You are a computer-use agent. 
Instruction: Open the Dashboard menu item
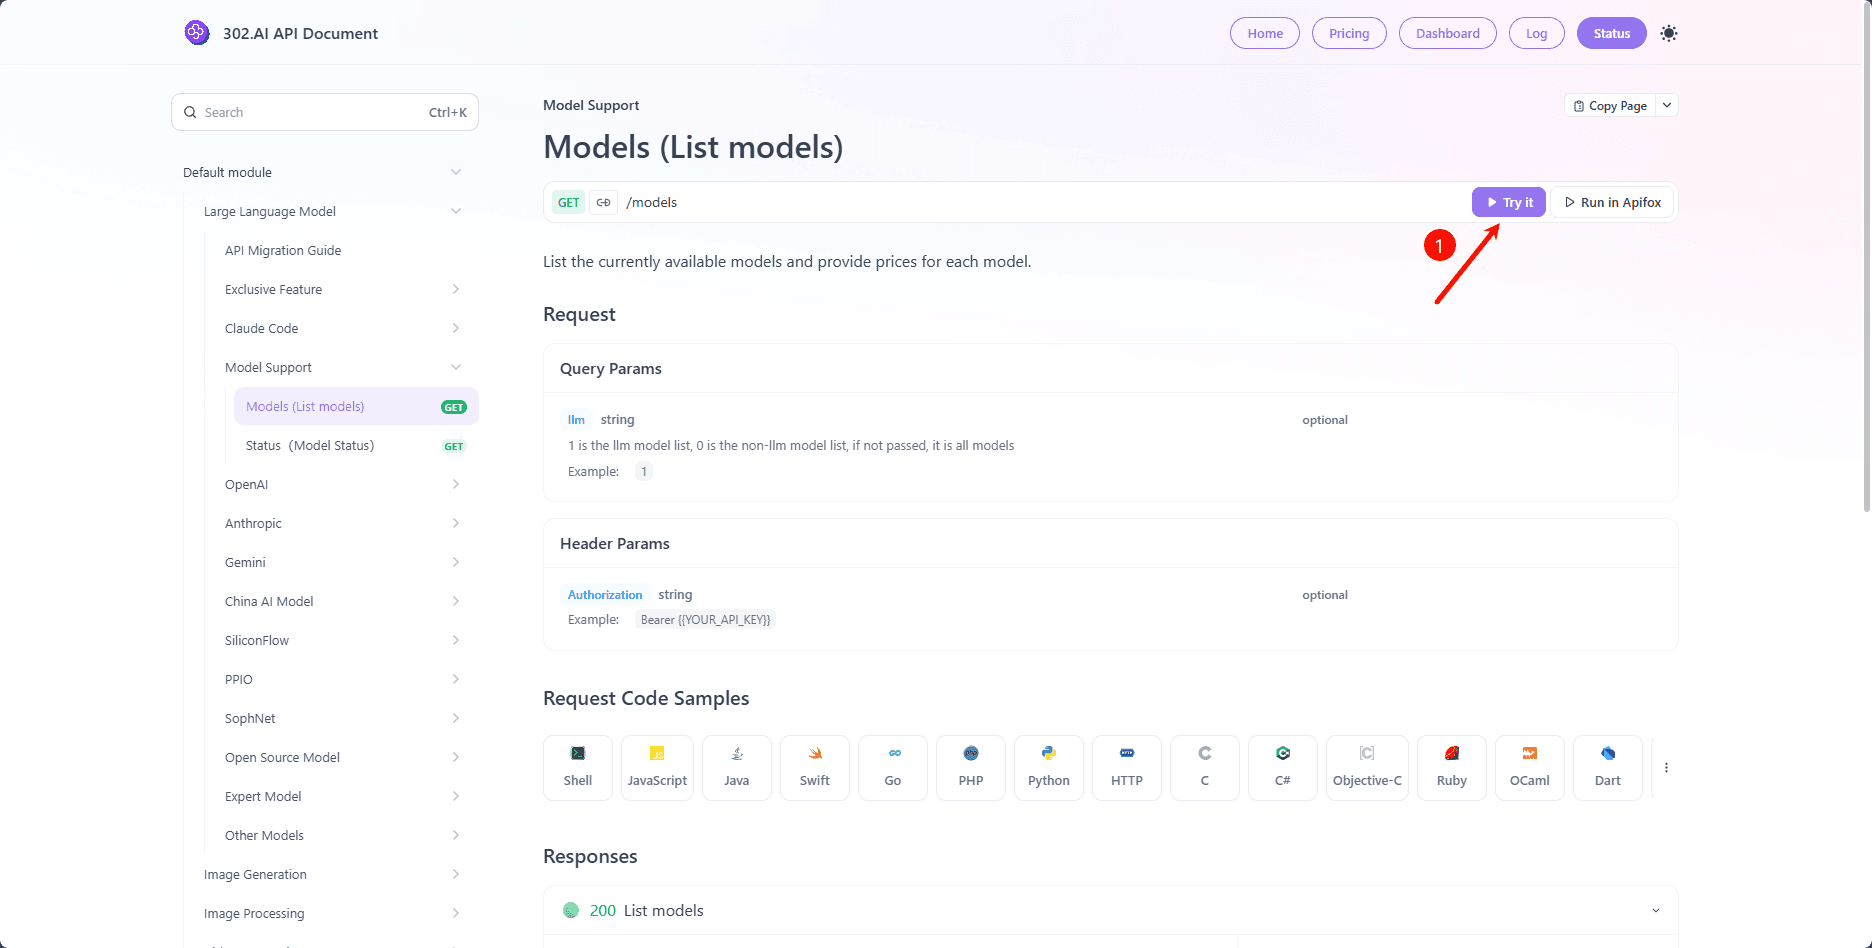[x=1447, y=32]
